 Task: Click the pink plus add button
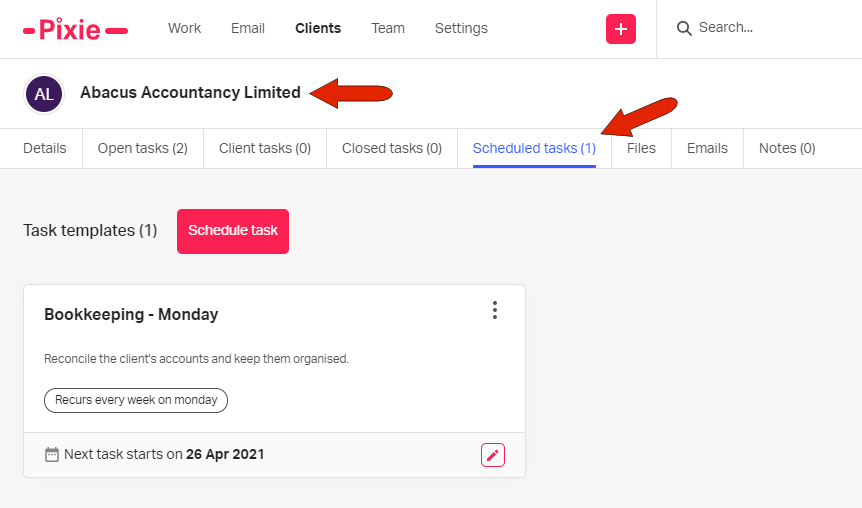tap(621, 29)
